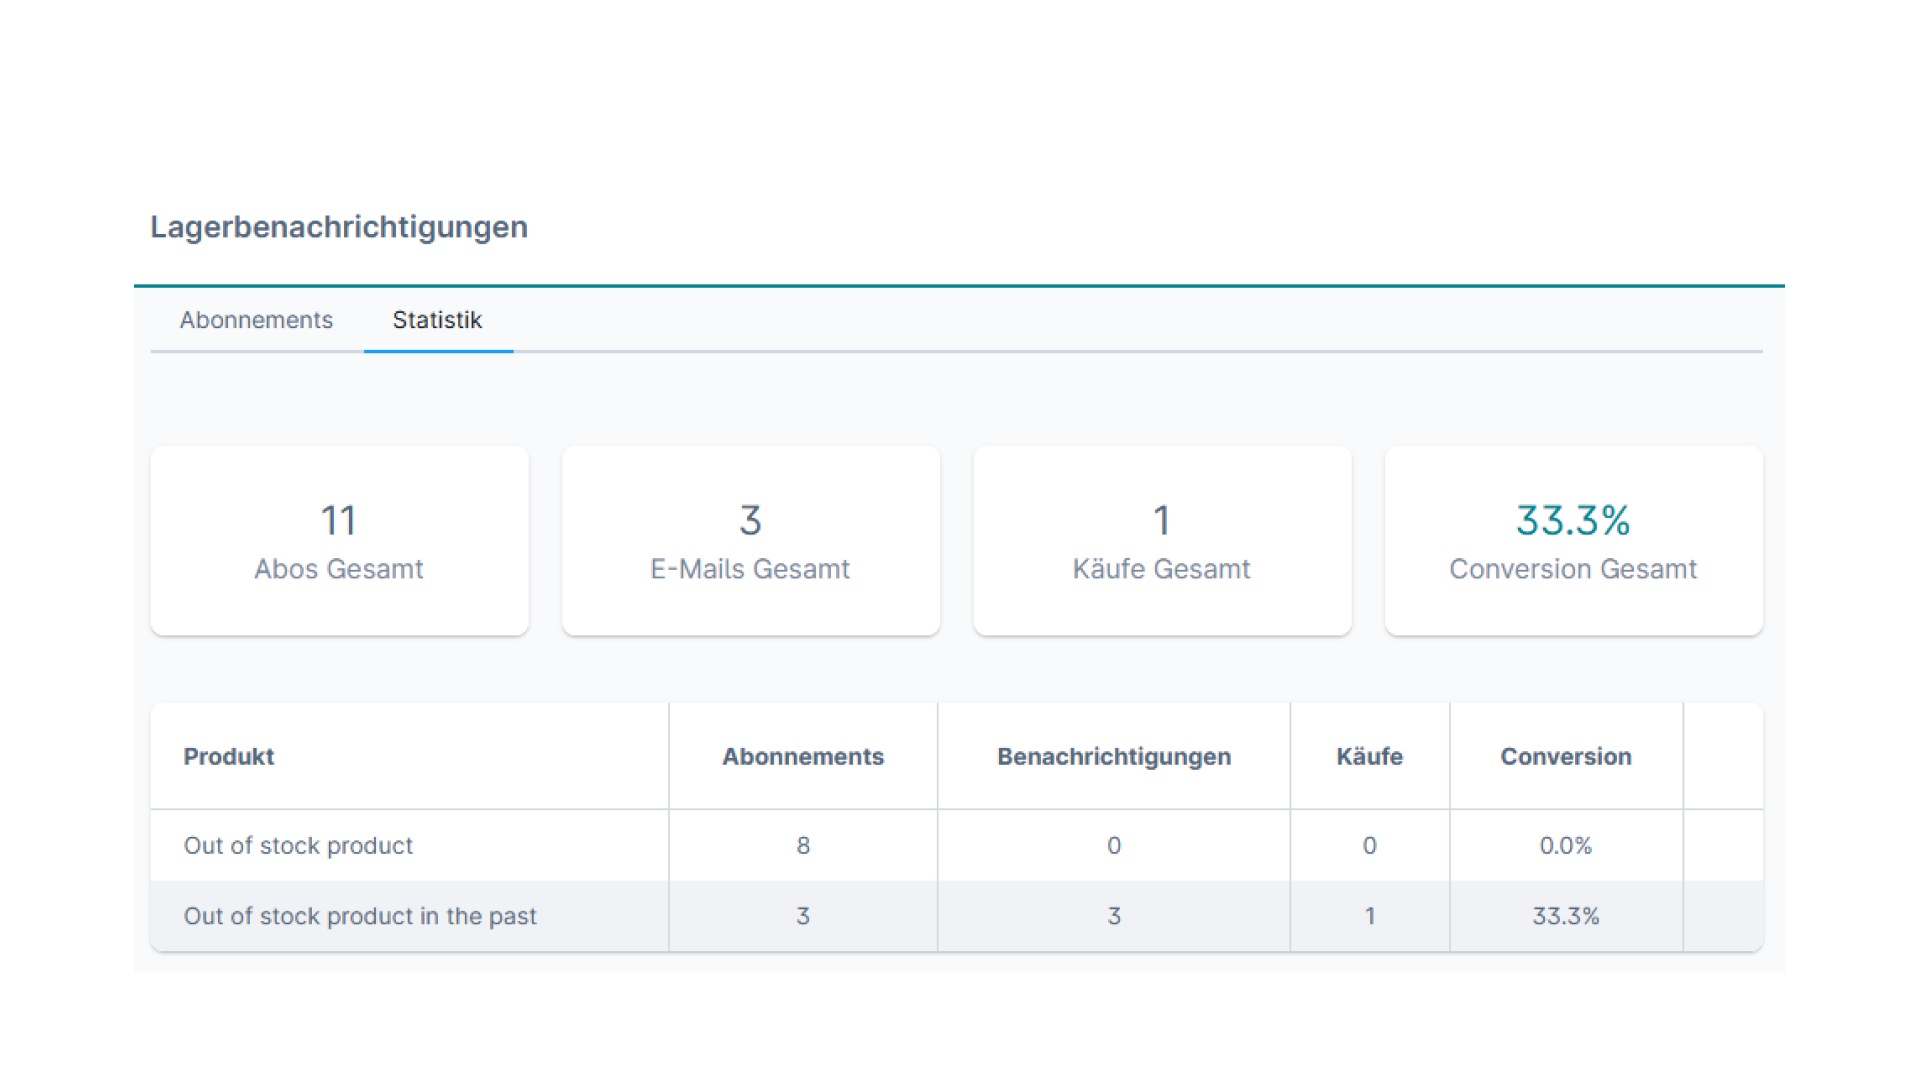Sort by Produkt column header
1920x1080 pixels.
[229, 757]
